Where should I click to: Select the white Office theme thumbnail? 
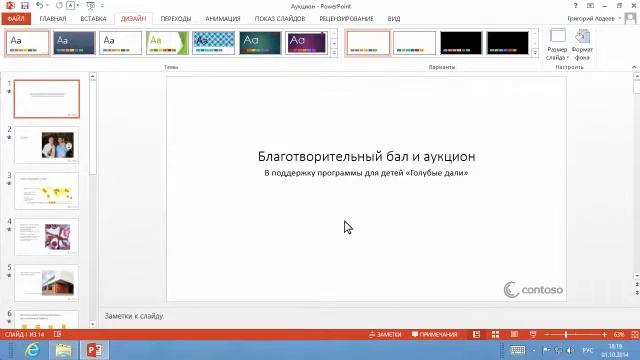point(27,43)
